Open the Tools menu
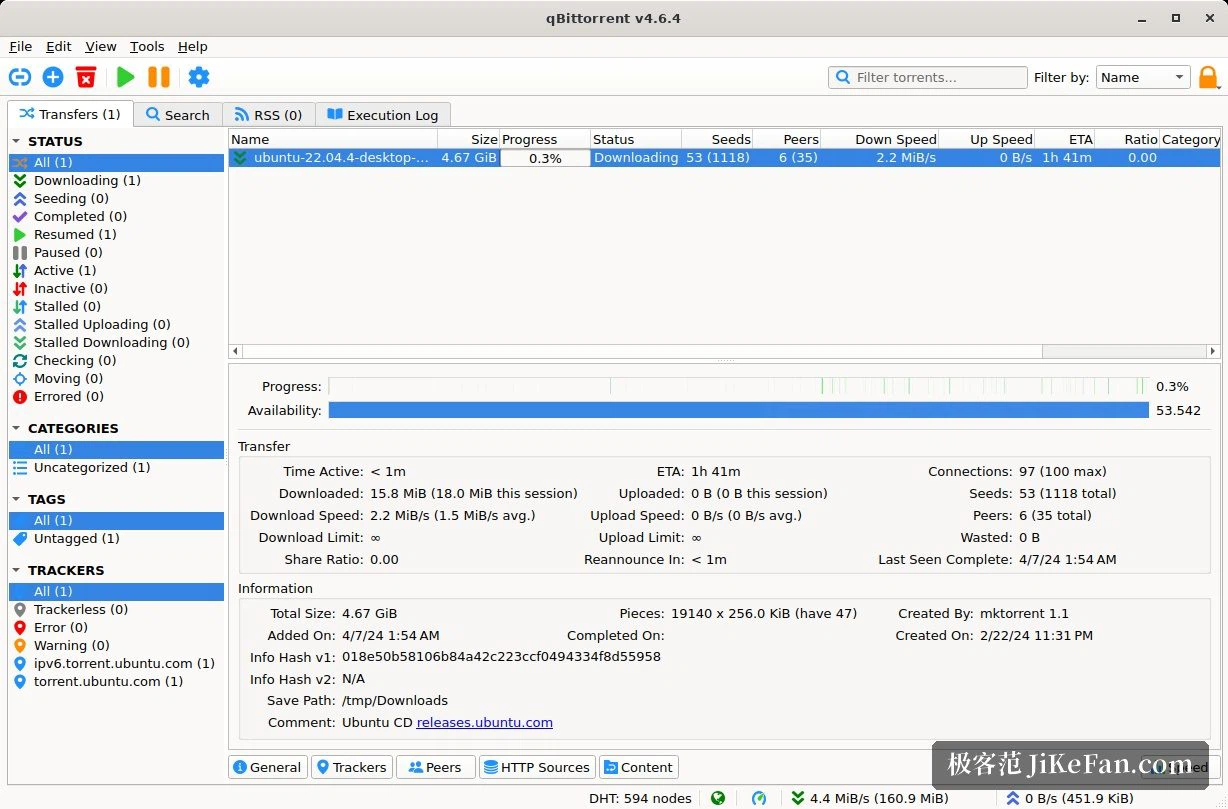 (x=147, y=46)
